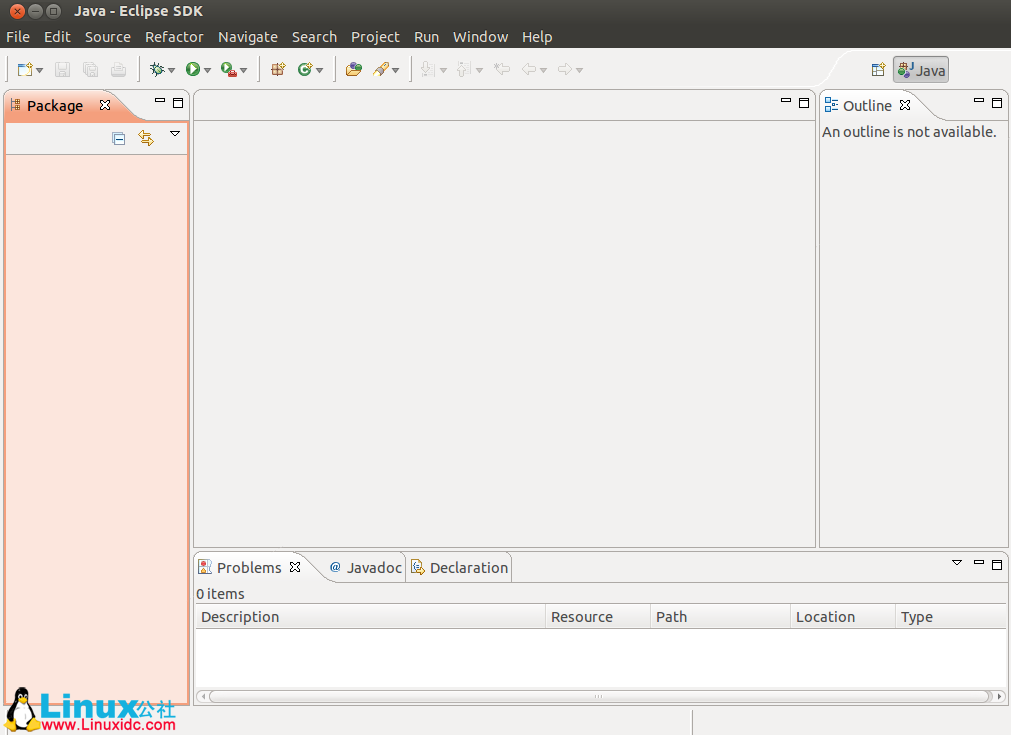Switch to the Declaration tab

tap(460, 567)
